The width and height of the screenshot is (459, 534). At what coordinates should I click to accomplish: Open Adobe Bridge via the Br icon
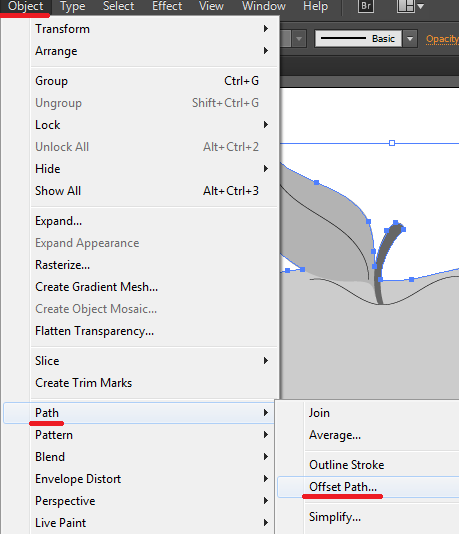click(366, 6)
